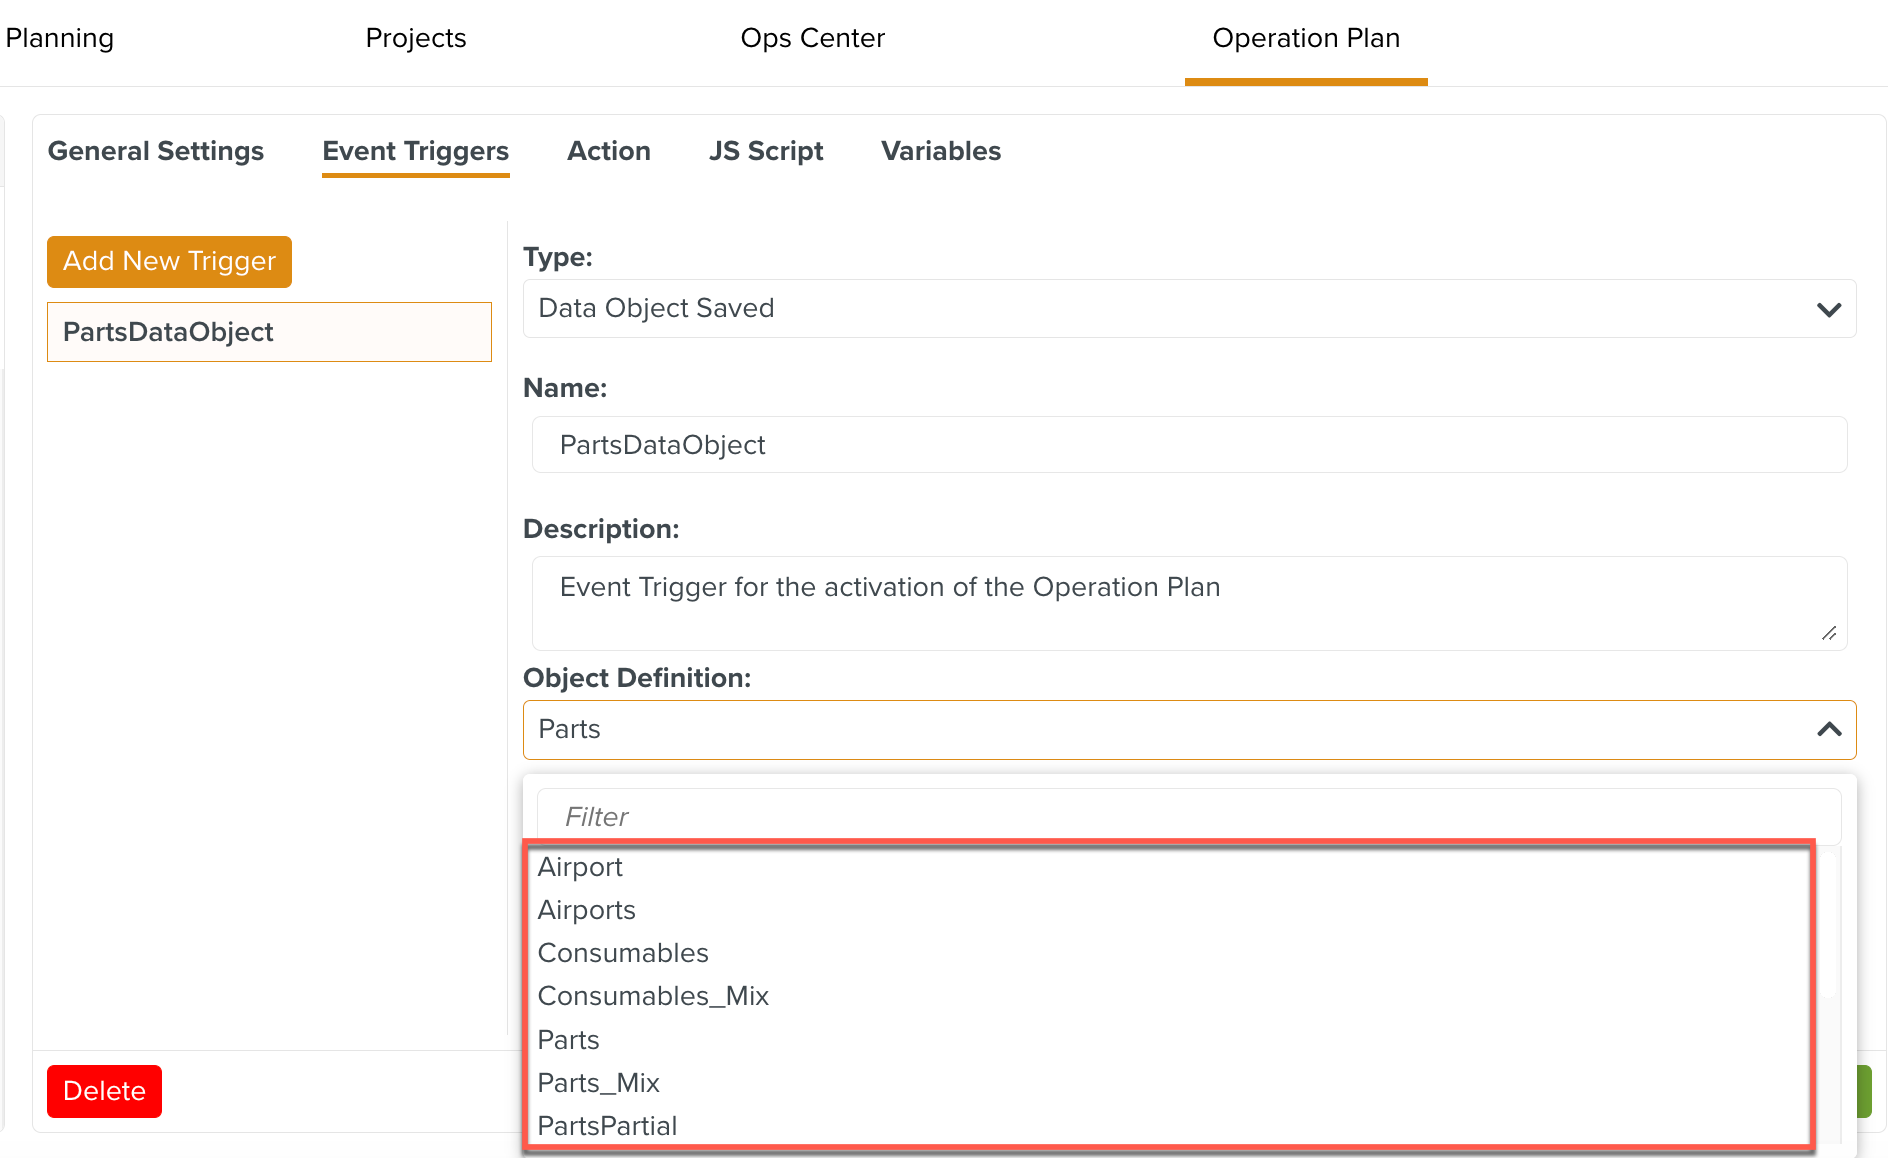Viewport: 1888px width, 1158px height.
Task: Edit the Description text area
Action: pos(1188,602)
